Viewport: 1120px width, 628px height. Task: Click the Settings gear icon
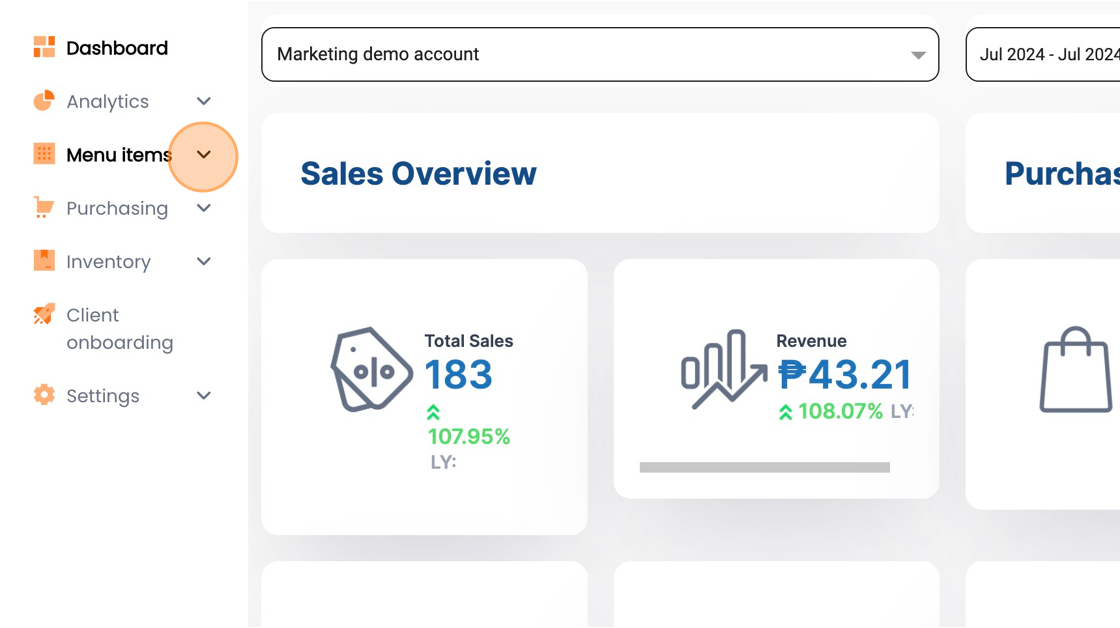[44, 395]
